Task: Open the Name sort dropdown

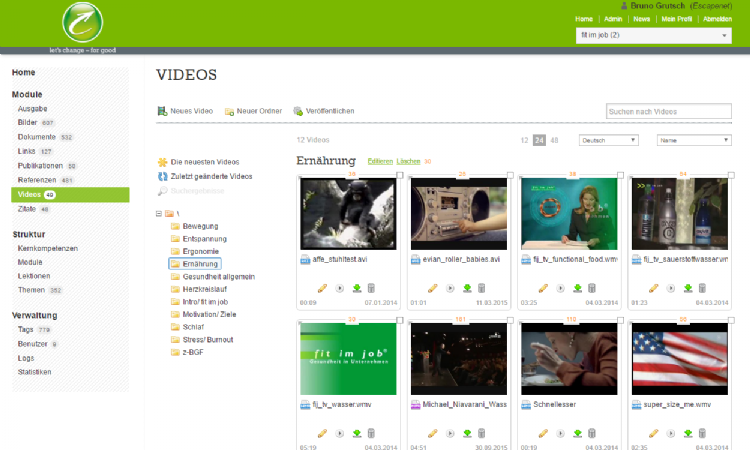Action: tap(693, 140)
